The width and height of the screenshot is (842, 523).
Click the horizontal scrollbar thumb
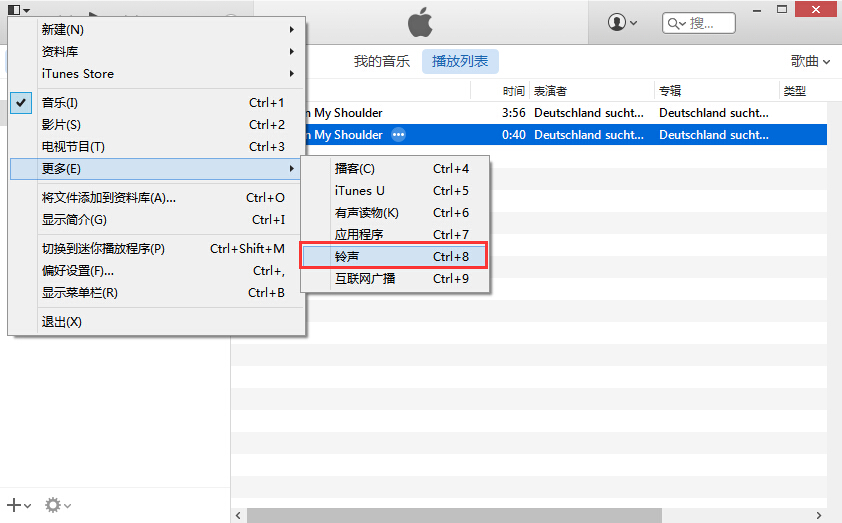(x=454, y=515)
